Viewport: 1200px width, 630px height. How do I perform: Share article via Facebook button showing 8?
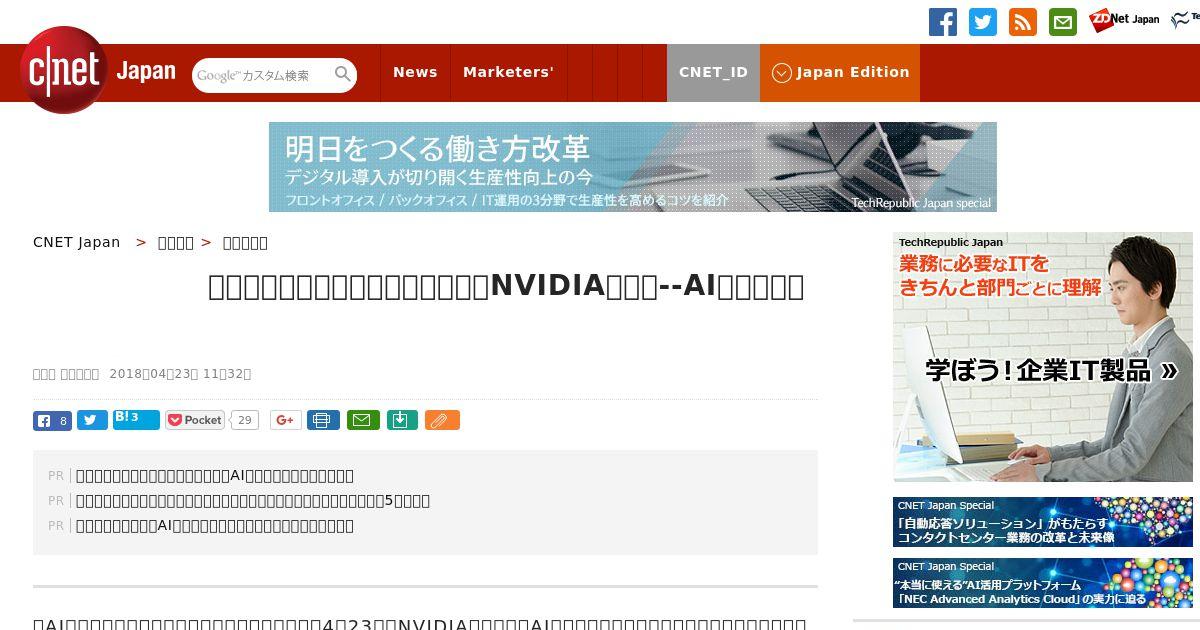click(x=52, y=420)
